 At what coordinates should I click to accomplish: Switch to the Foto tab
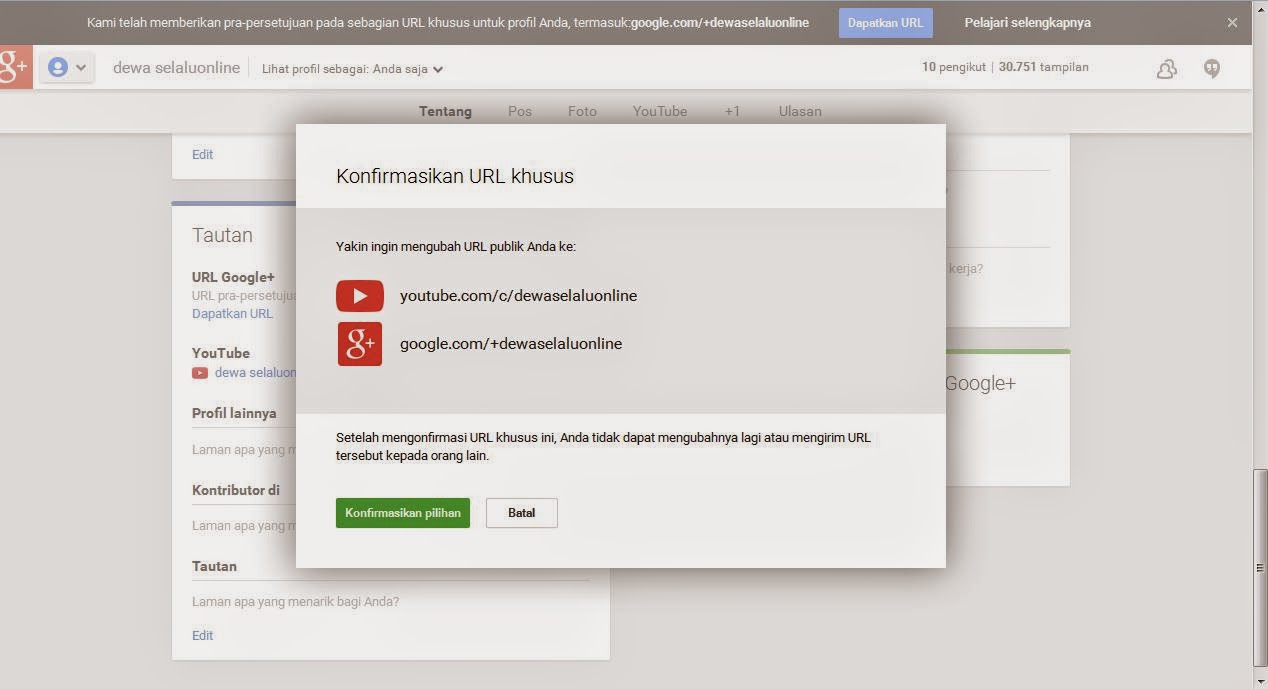pos(582,111)
